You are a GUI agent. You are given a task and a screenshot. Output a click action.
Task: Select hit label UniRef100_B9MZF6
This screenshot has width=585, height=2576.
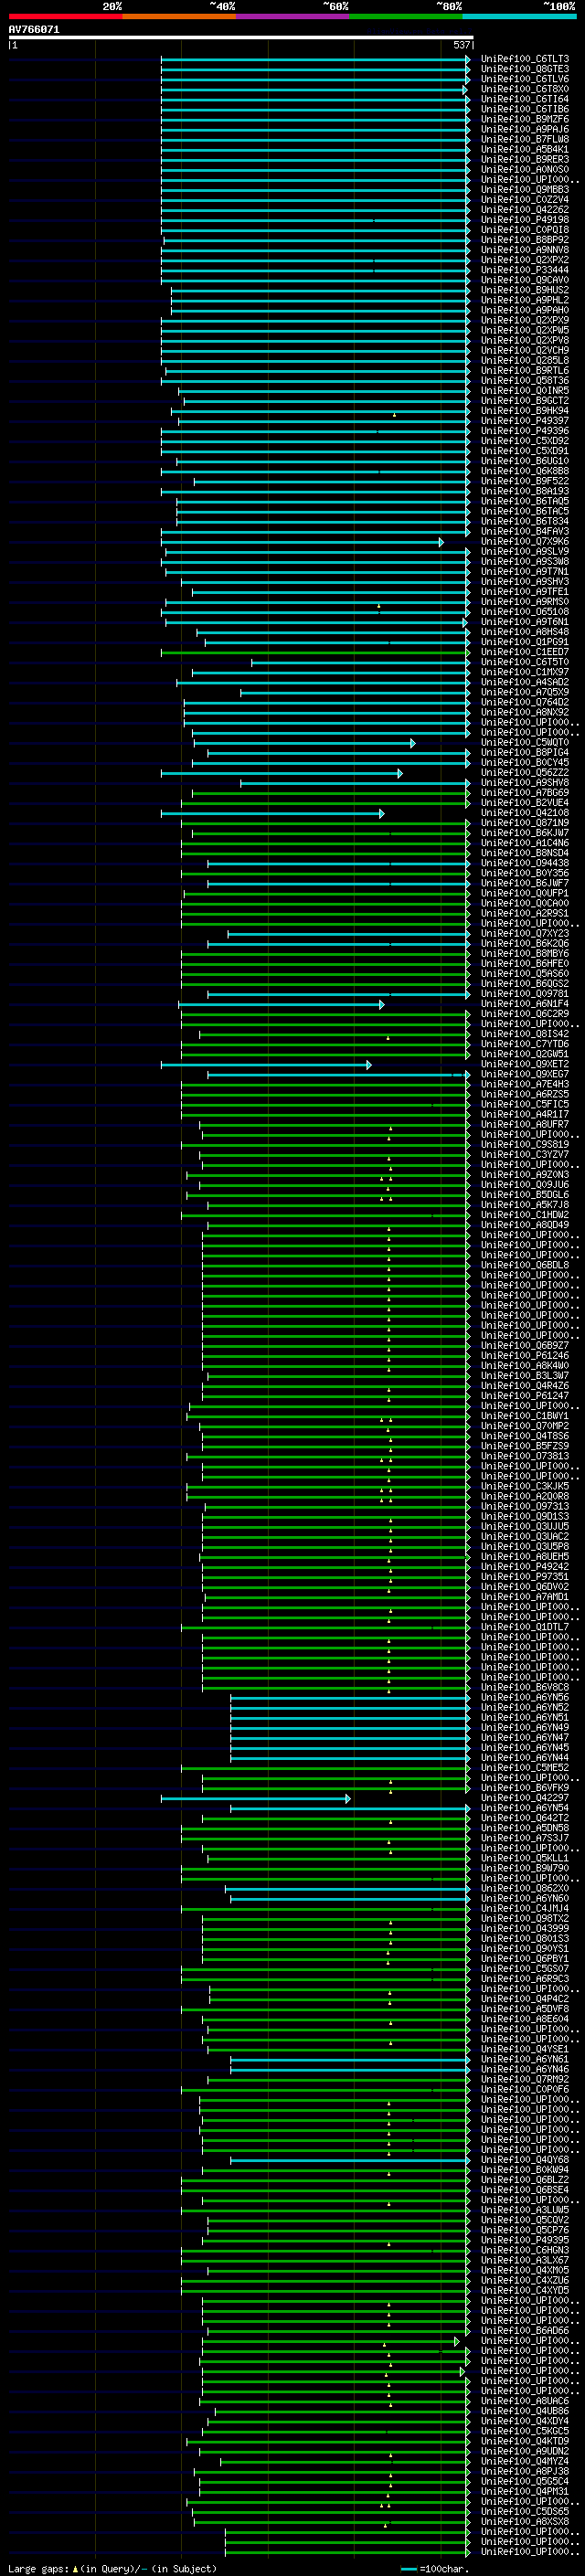[525, 119]
